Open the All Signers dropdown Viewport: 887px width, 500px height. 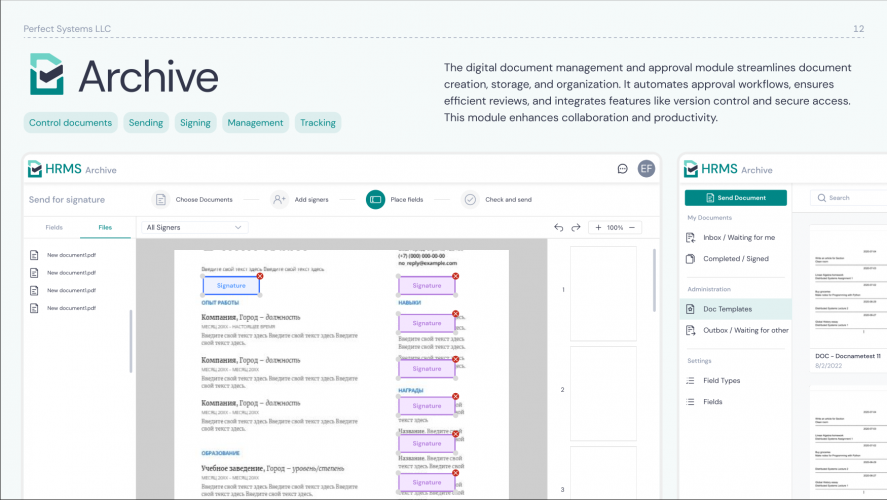(194, 227)
